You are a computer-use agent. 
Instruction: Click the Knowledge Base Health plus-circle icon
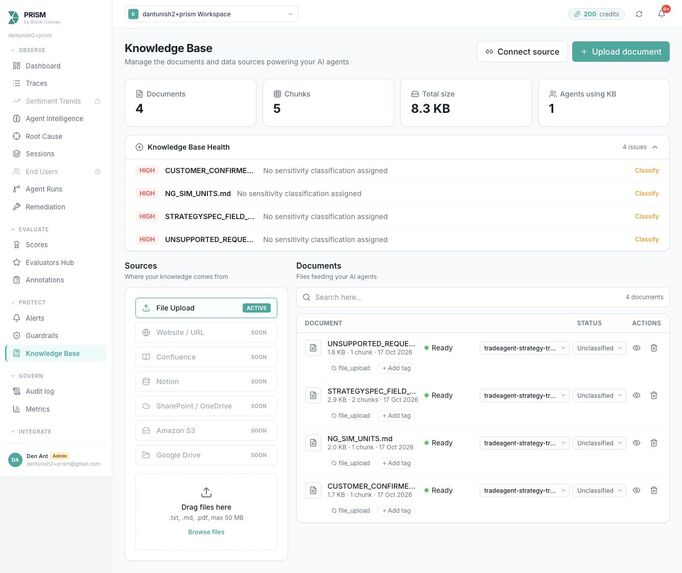[x=139, y=147]
